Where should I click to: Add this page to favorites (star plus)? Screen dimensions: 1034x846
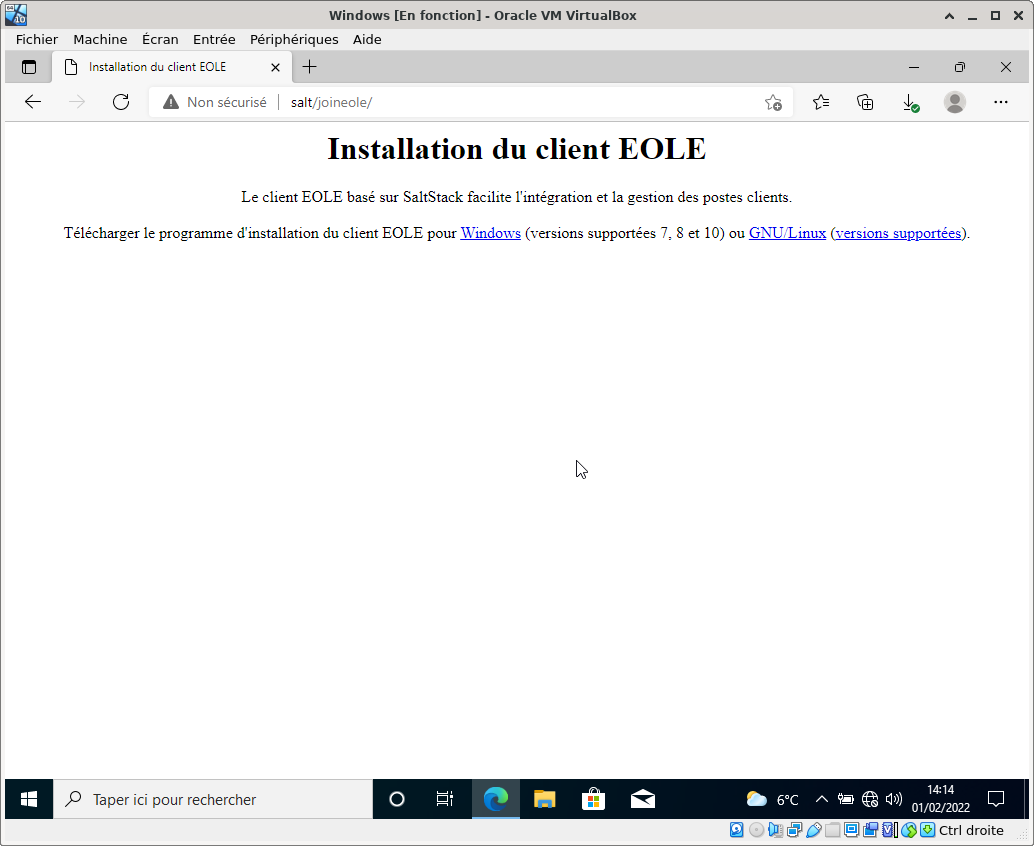coord(773,102)
